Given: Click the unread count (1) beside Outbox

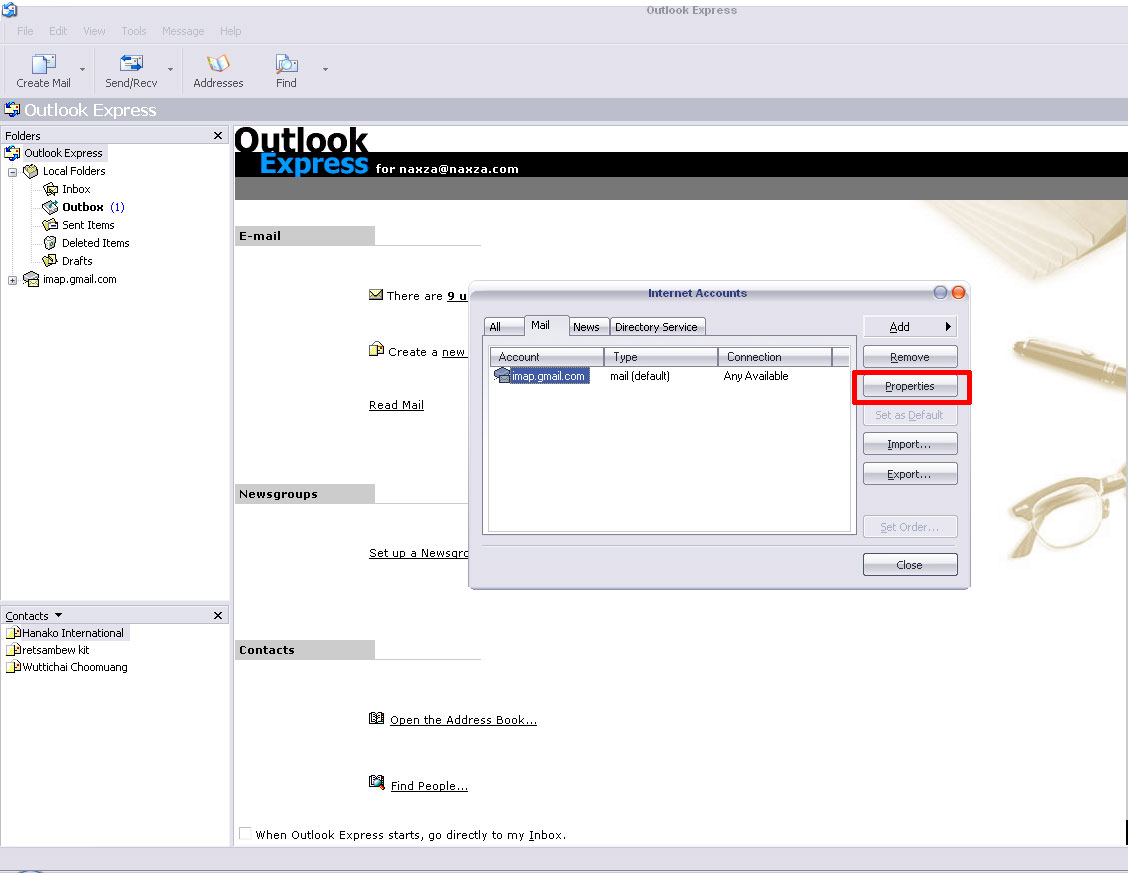Looking at the screenshot, I should tap(117, 207).
